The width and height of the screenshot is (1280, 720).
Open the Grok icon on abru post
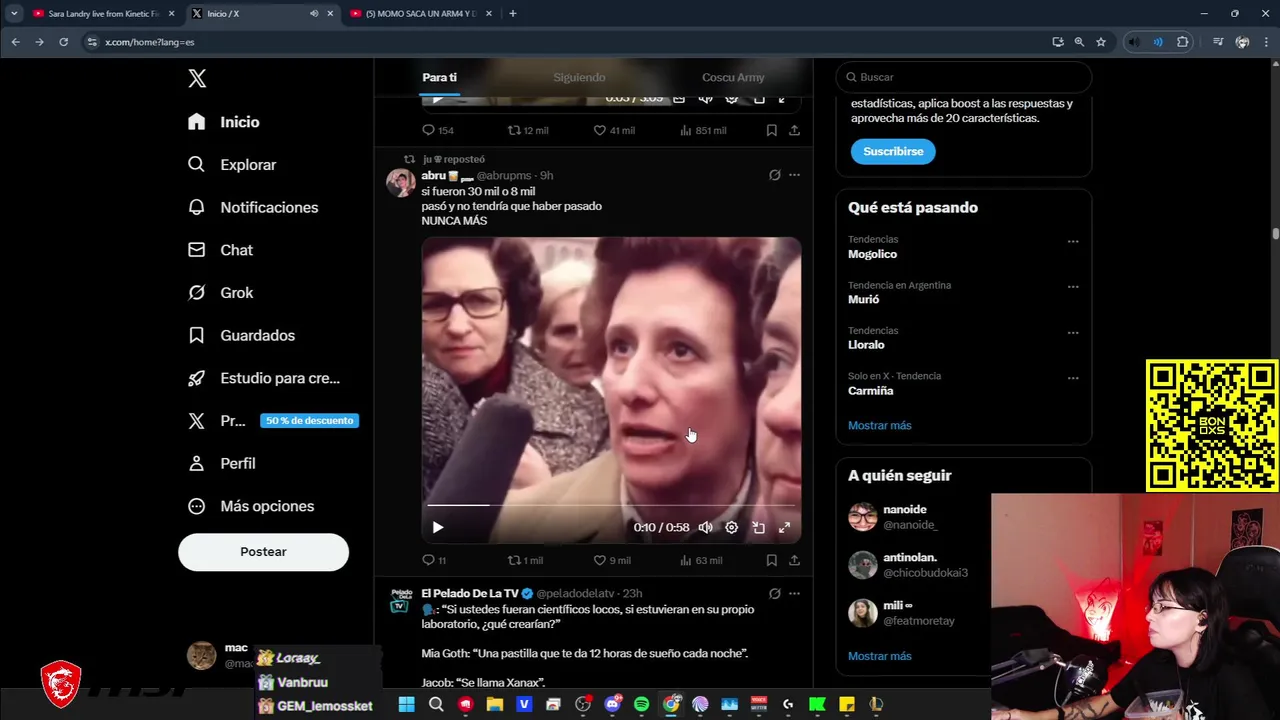click(x=774, y=175)
